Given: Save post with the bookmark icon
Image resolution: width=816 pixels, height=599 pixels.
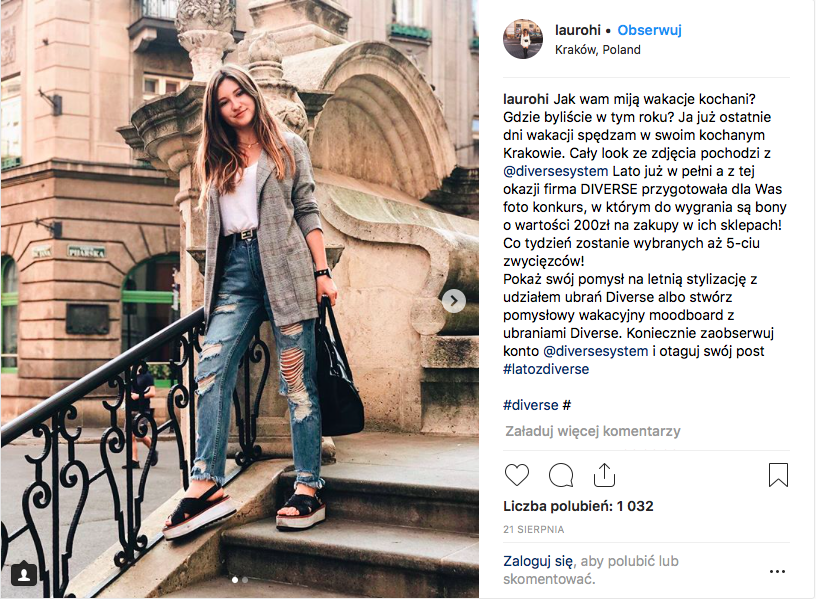Looking at the screenshot, I should pos(778,474).
